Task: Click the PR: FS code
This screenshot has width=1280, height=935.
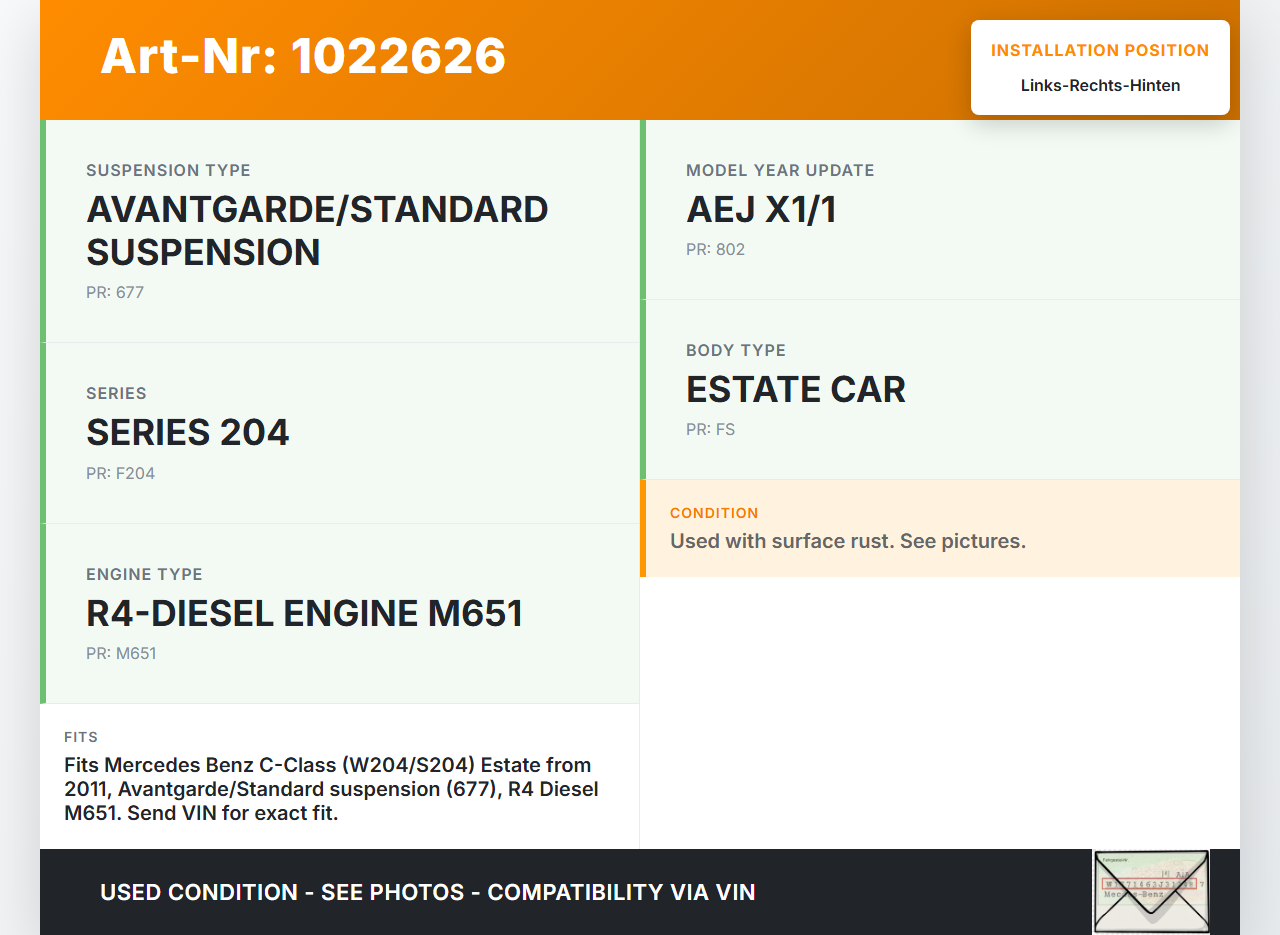Action: (710, 430)
